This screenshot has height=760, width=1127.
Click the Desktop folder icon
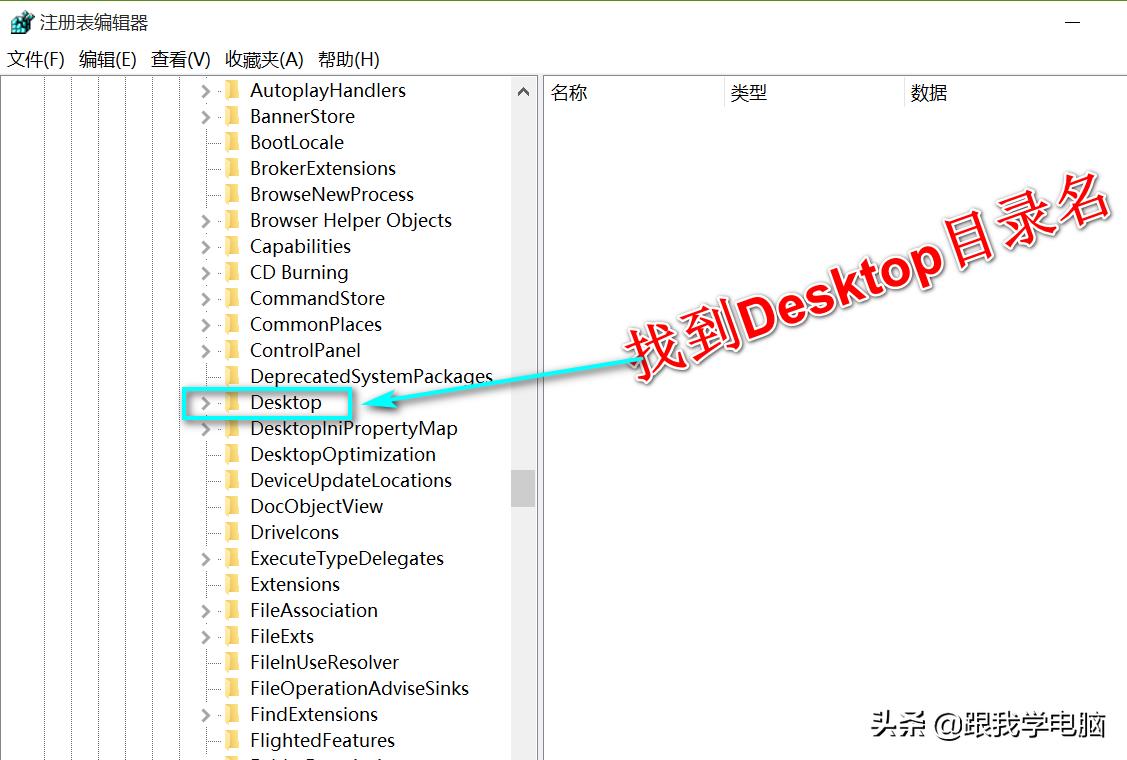(x=232, y=403)
